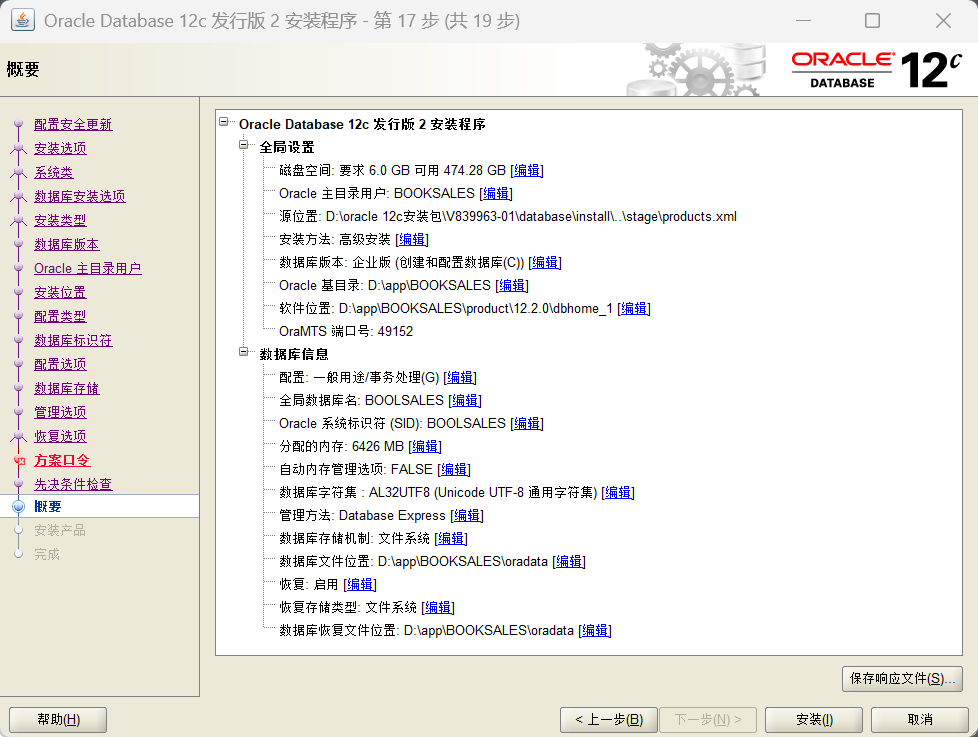Edit the 磁盘空间 setting

coord(527,170)
